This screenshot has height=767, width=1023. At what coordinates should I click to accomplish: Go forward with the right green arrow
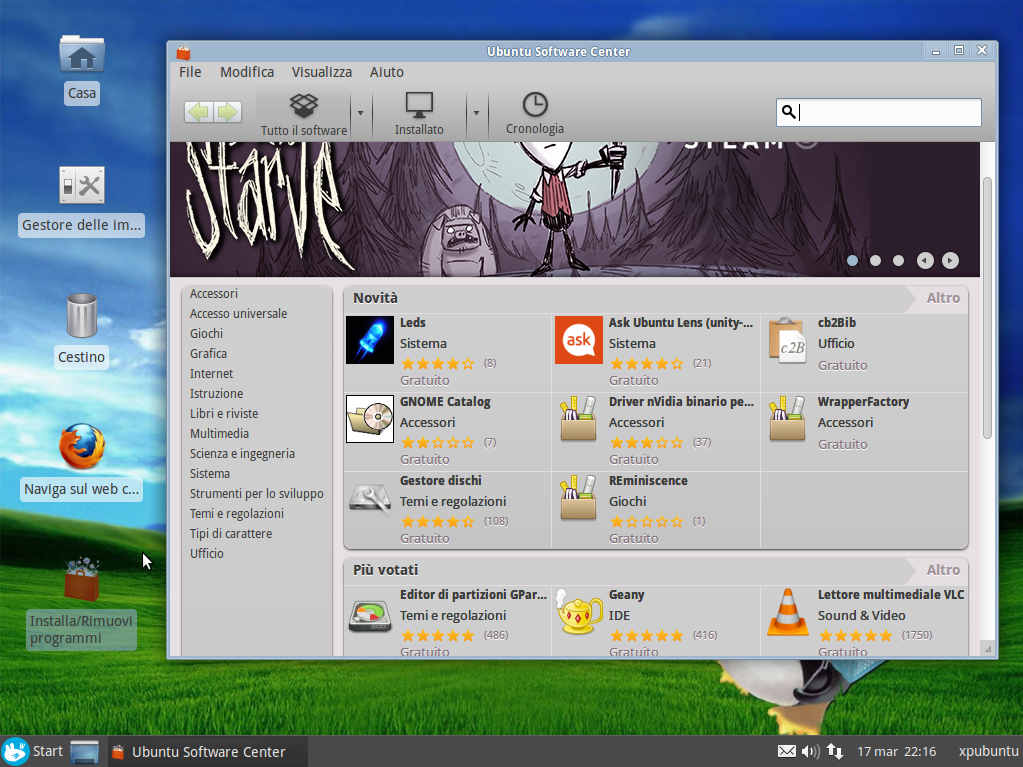click(227, 112)
